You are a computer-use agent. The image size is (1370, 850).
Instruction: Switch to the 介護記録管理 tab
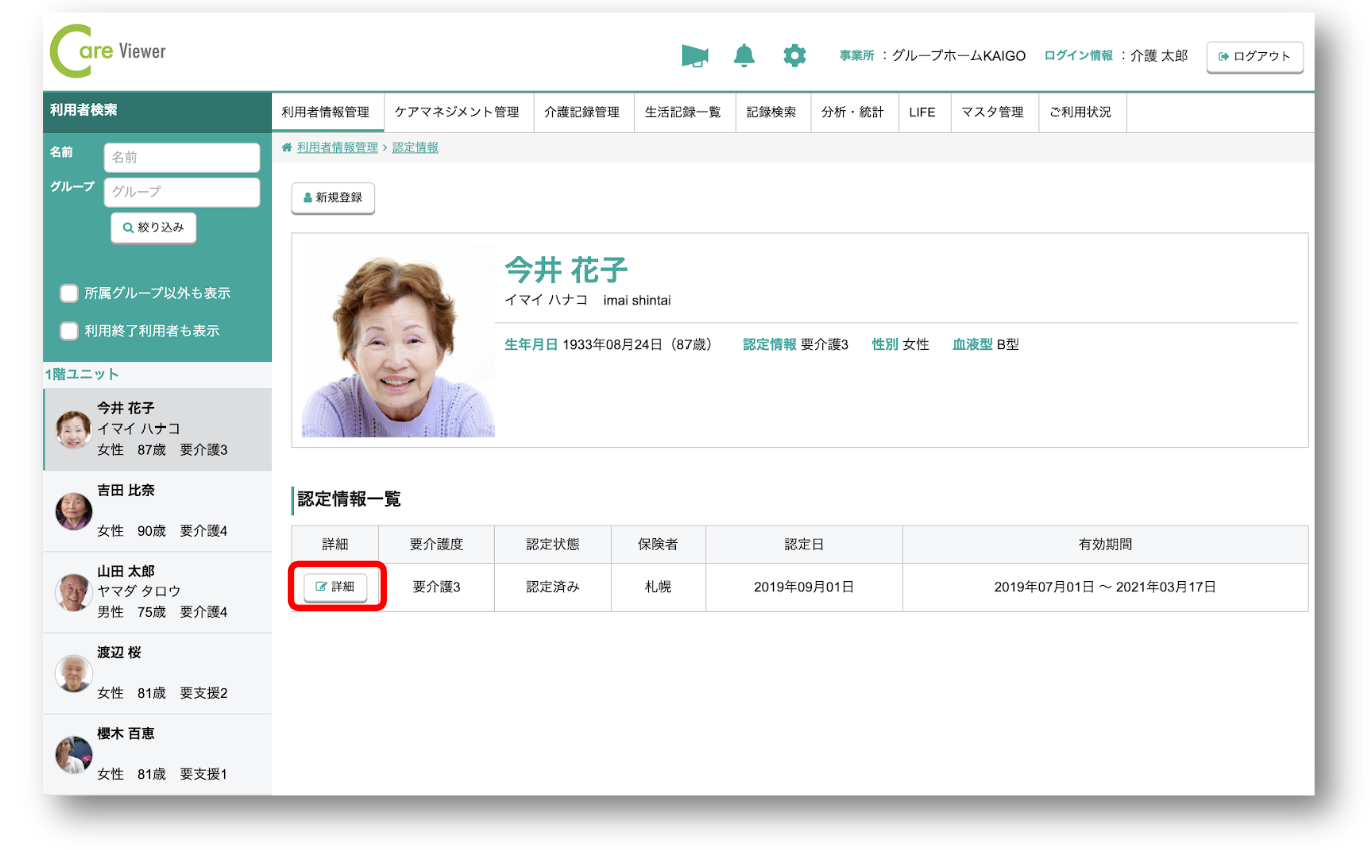(x=582, y=112)
